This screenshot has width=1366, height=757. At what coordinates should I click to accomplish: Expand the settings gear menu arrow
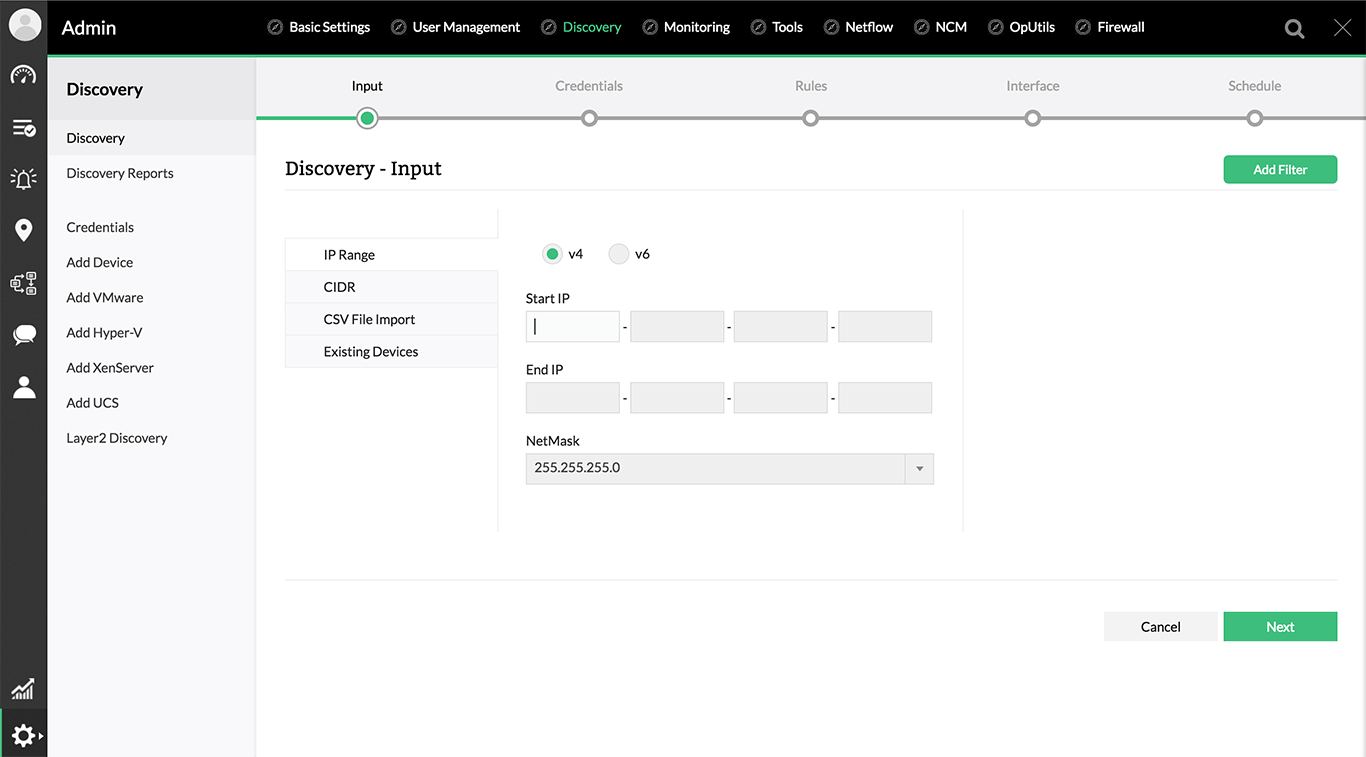41,736
